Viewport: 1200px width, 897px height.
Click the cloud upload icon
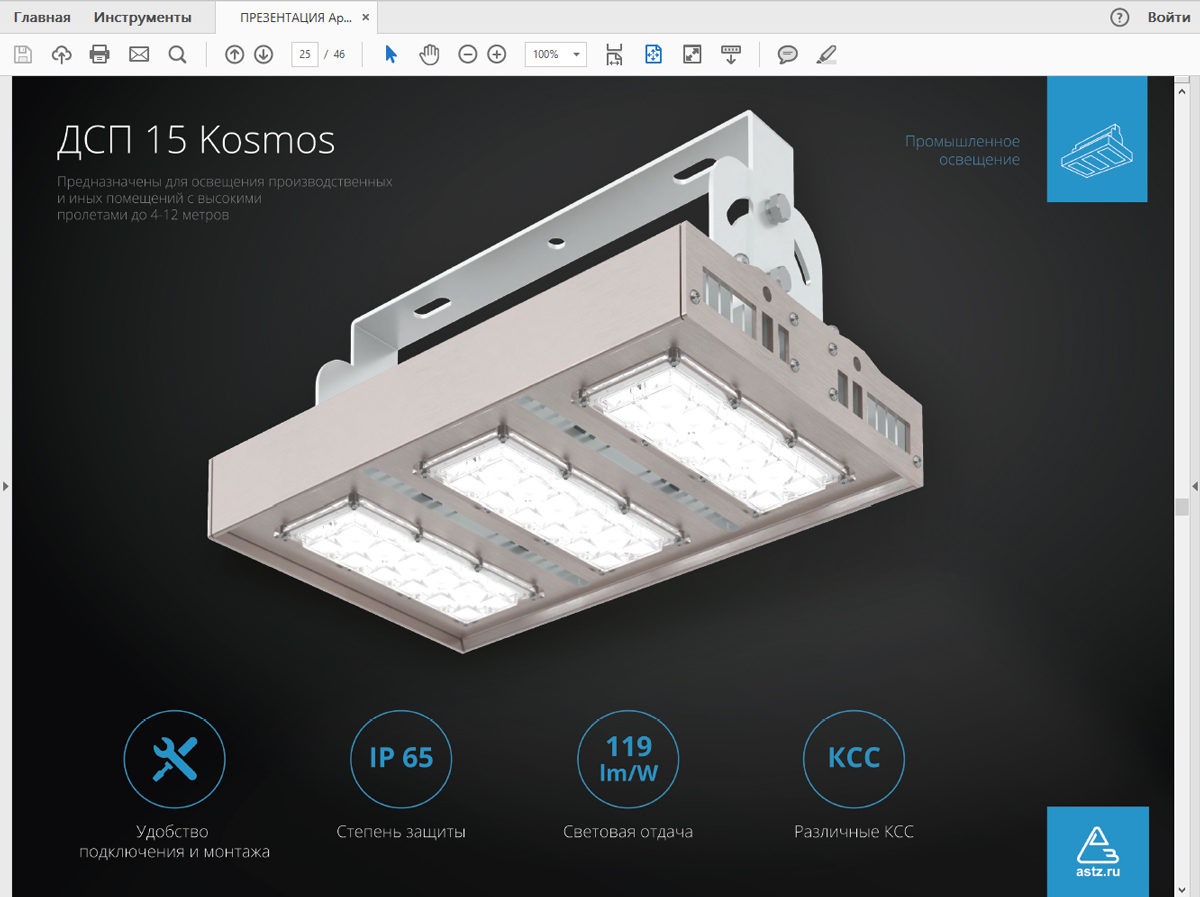tap(62, 55)
